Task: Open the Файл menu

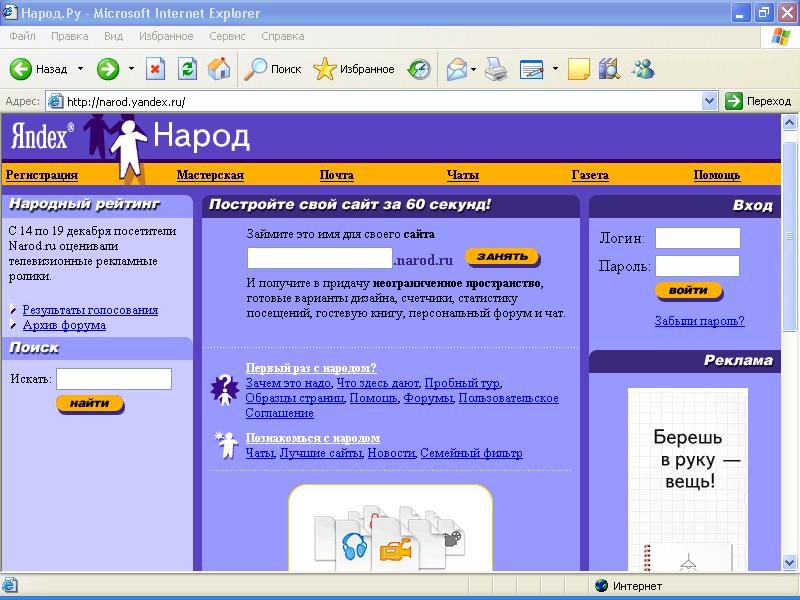Action: coord(22,36)
